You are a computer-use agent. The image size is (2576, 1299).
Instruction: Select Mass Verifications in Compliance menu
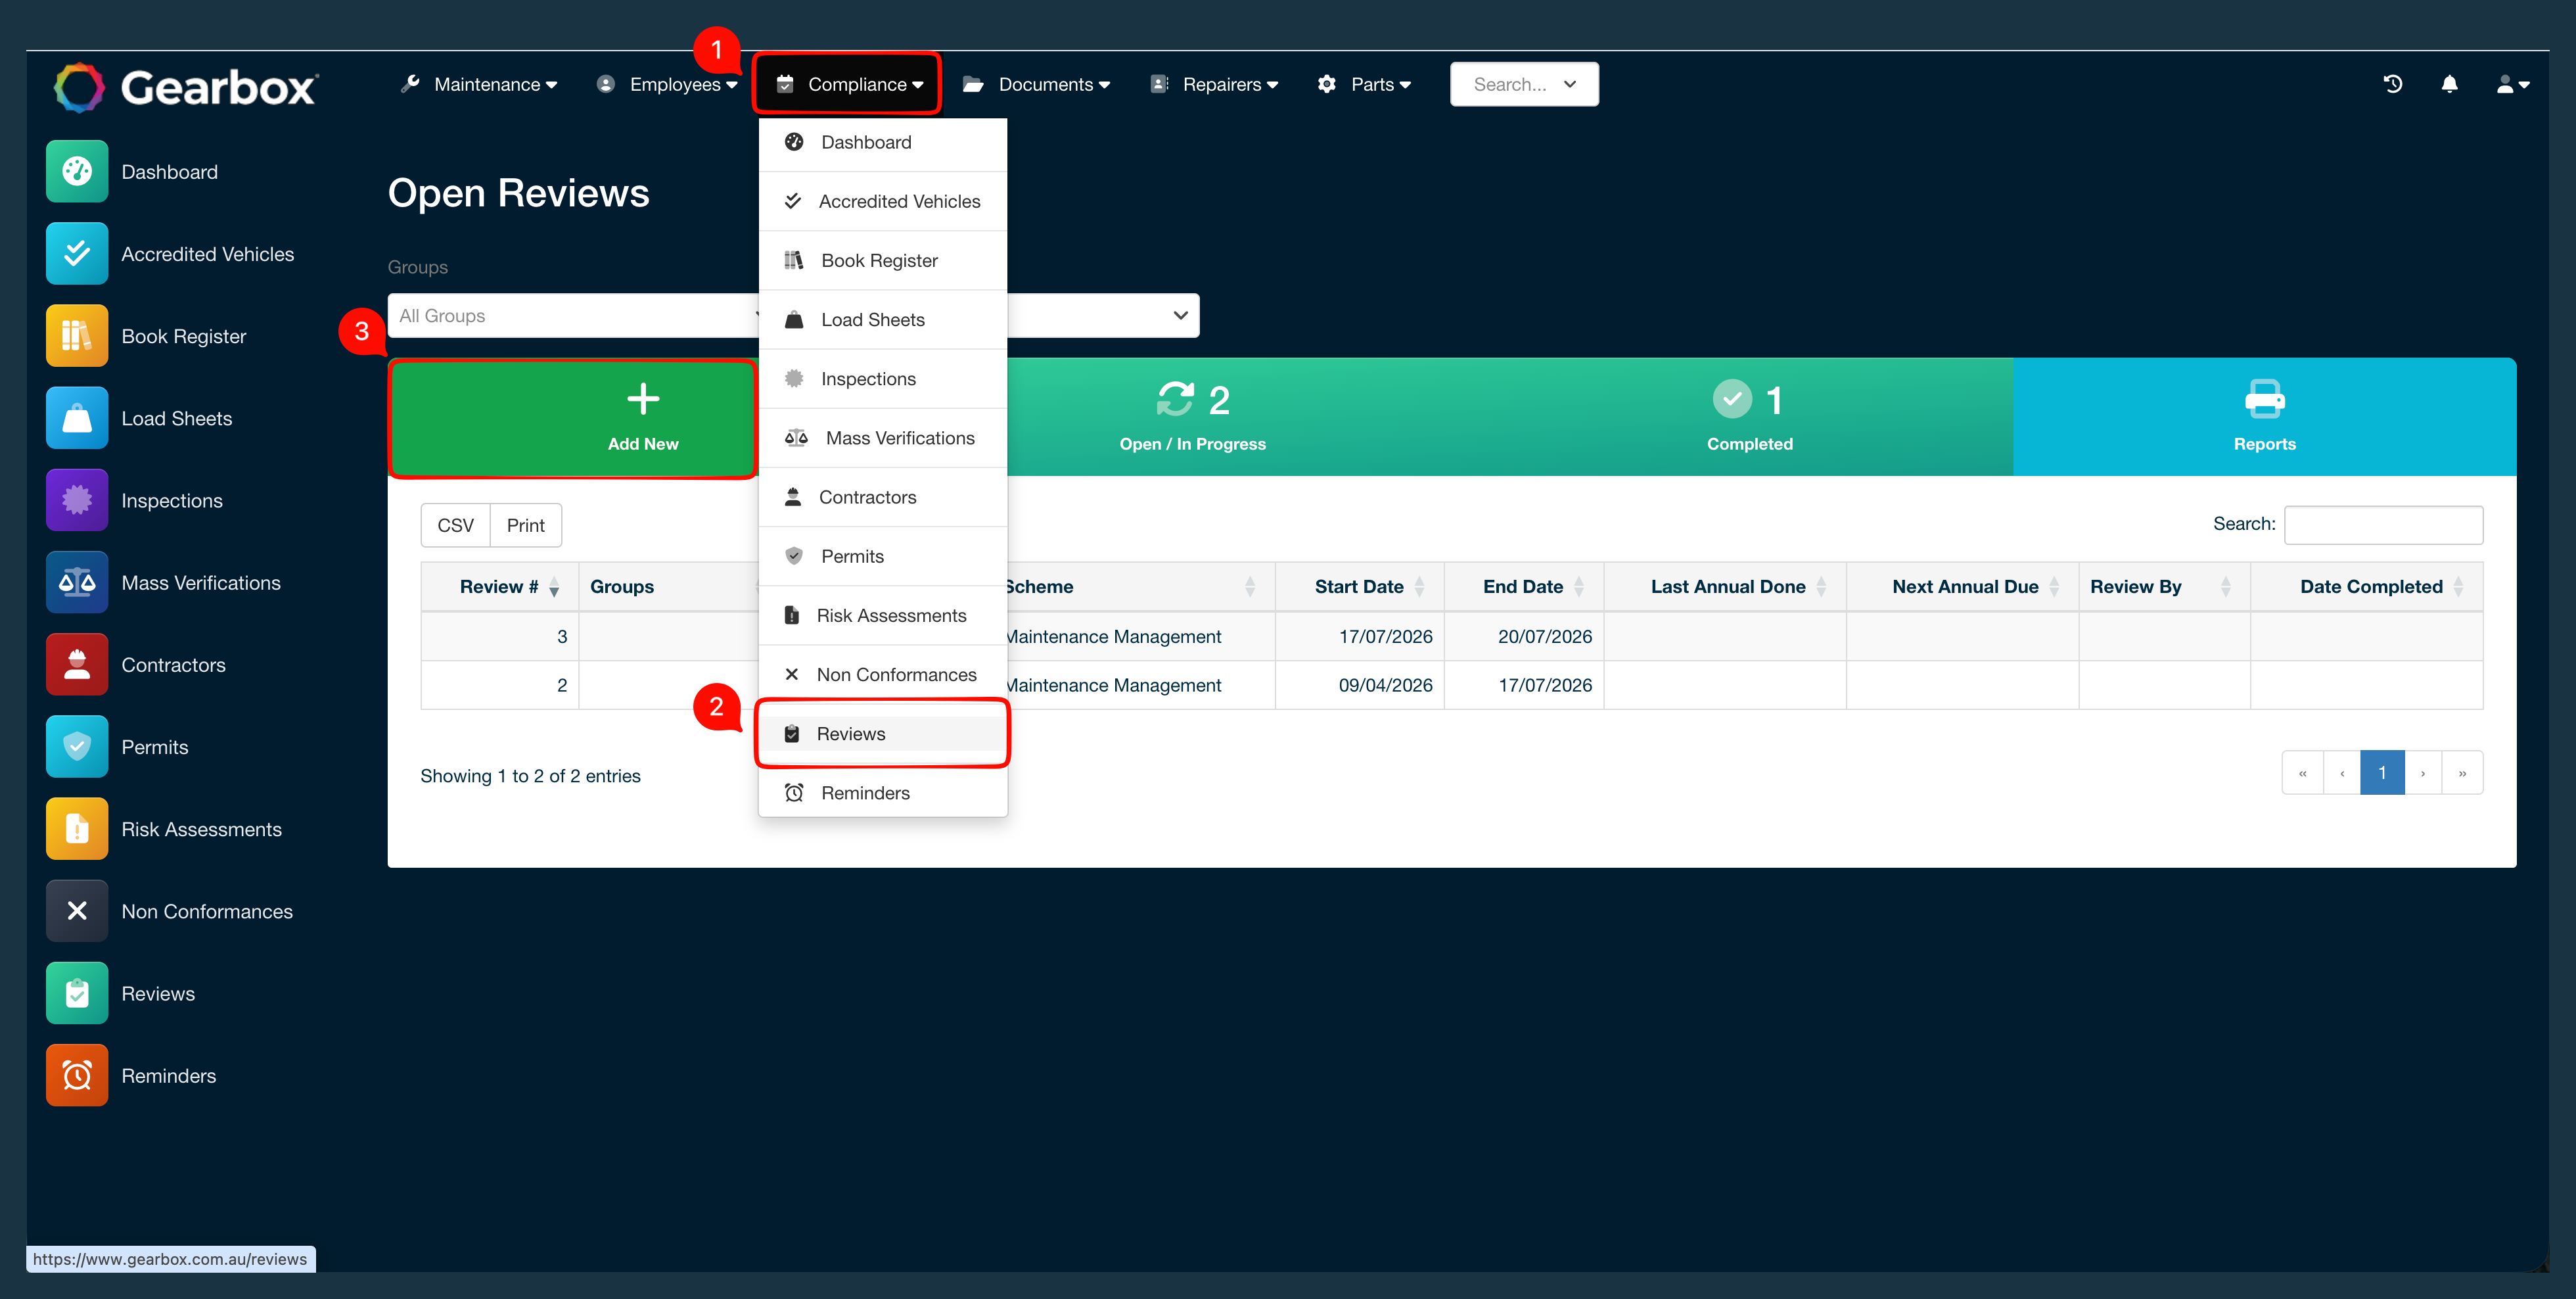point(883,438)
